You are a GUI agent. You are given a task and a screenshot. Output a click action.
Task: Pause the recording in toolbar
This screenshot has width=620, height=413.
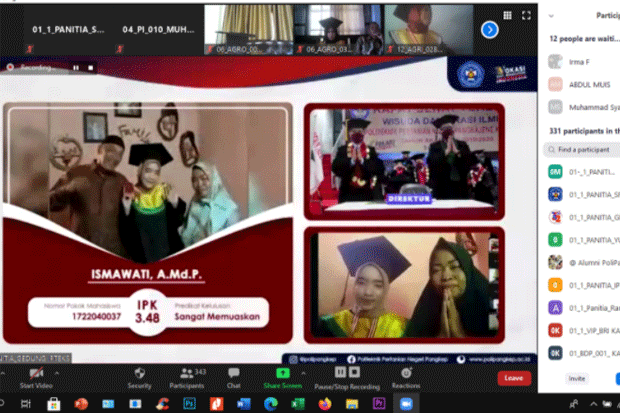340,372
